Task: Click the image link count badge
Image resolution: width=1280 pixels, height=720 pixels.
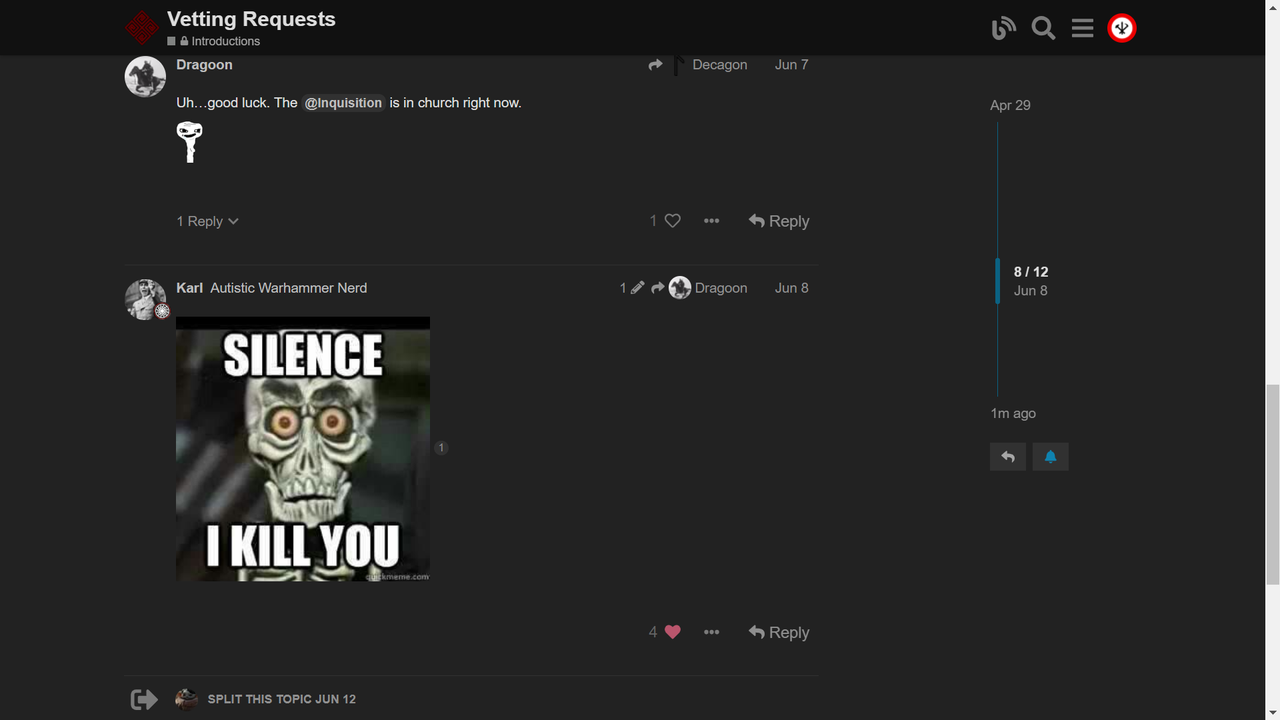Action: 440,448
